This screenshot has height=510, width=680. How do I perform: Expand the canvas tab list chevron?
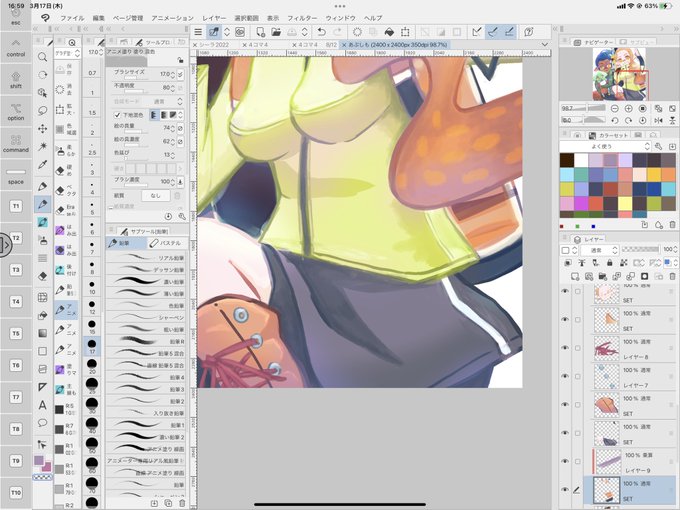point(545,44)
